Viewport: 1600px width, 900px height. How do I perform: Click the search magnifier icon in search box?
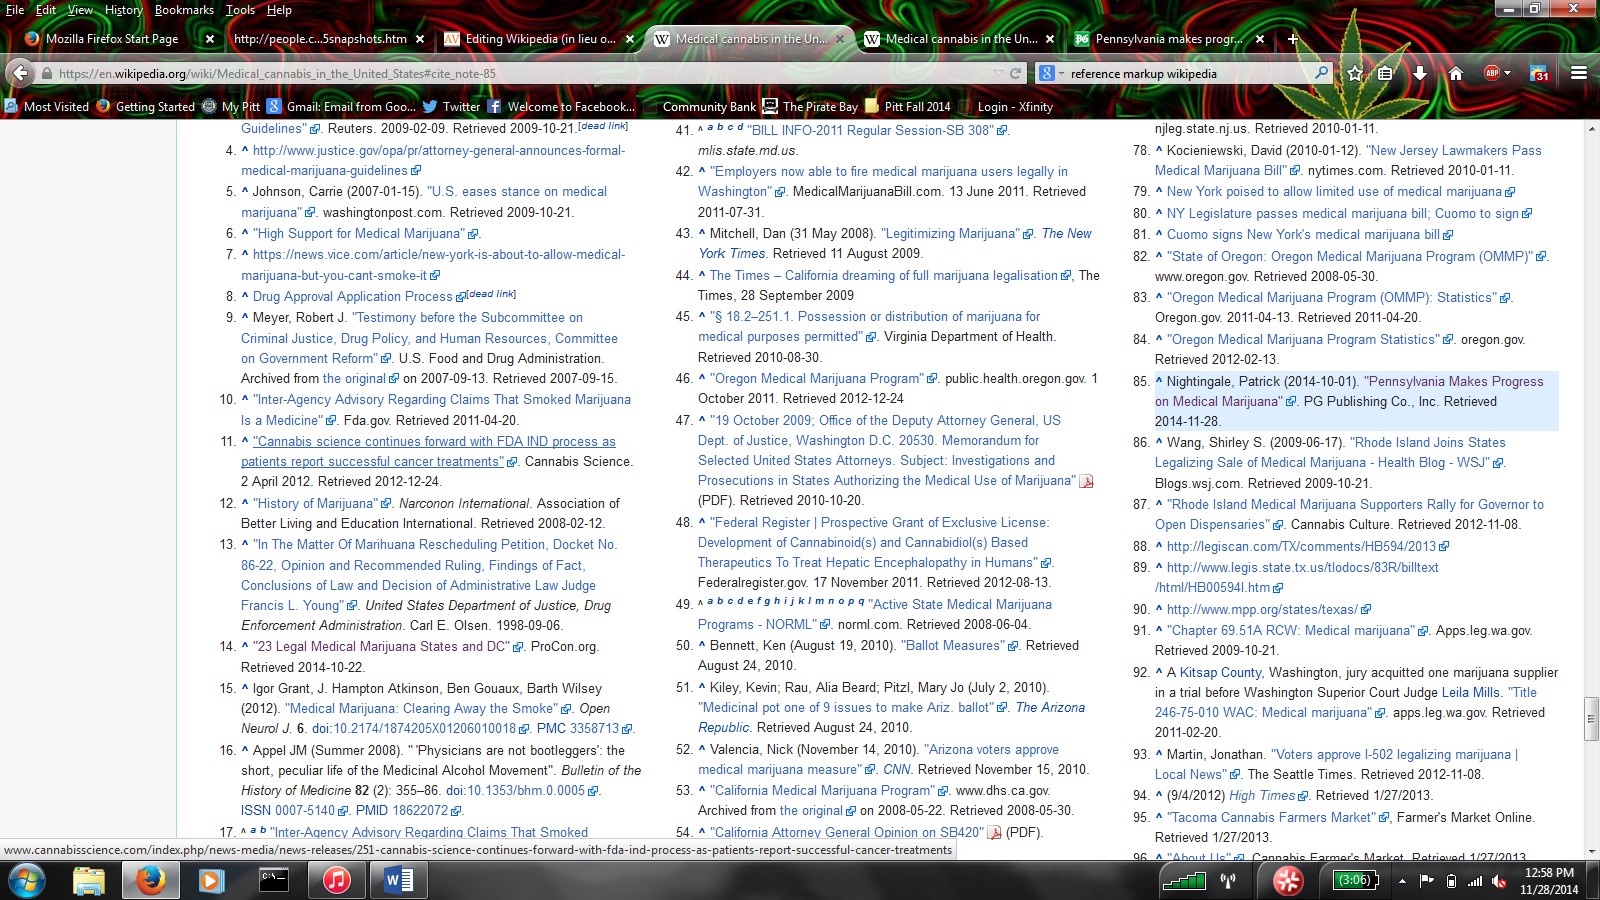tap(1321, 73)
